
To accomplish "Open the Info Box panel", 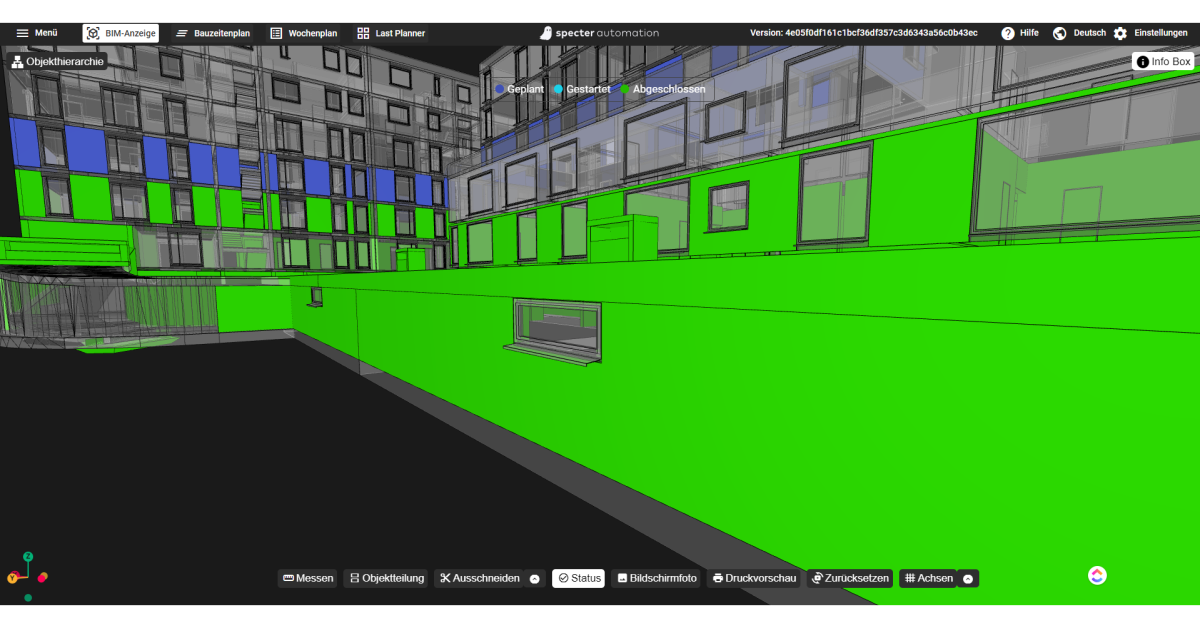I will tap(1163, 61).
